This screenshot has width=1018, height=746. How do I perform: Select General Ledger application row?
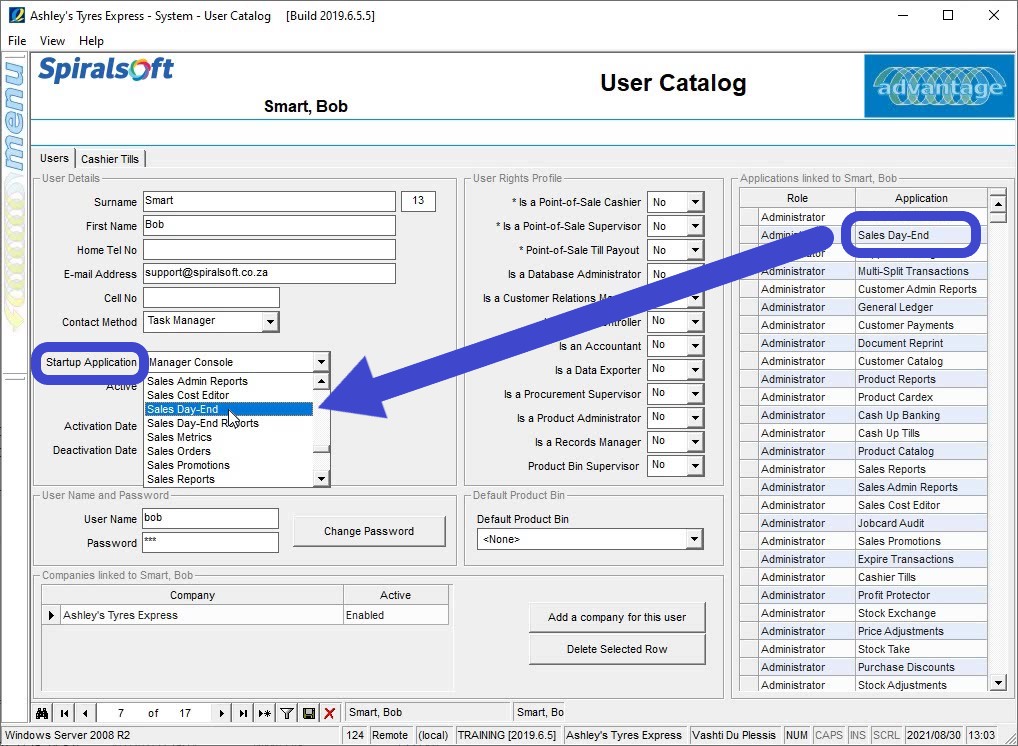tap(863, 307)
